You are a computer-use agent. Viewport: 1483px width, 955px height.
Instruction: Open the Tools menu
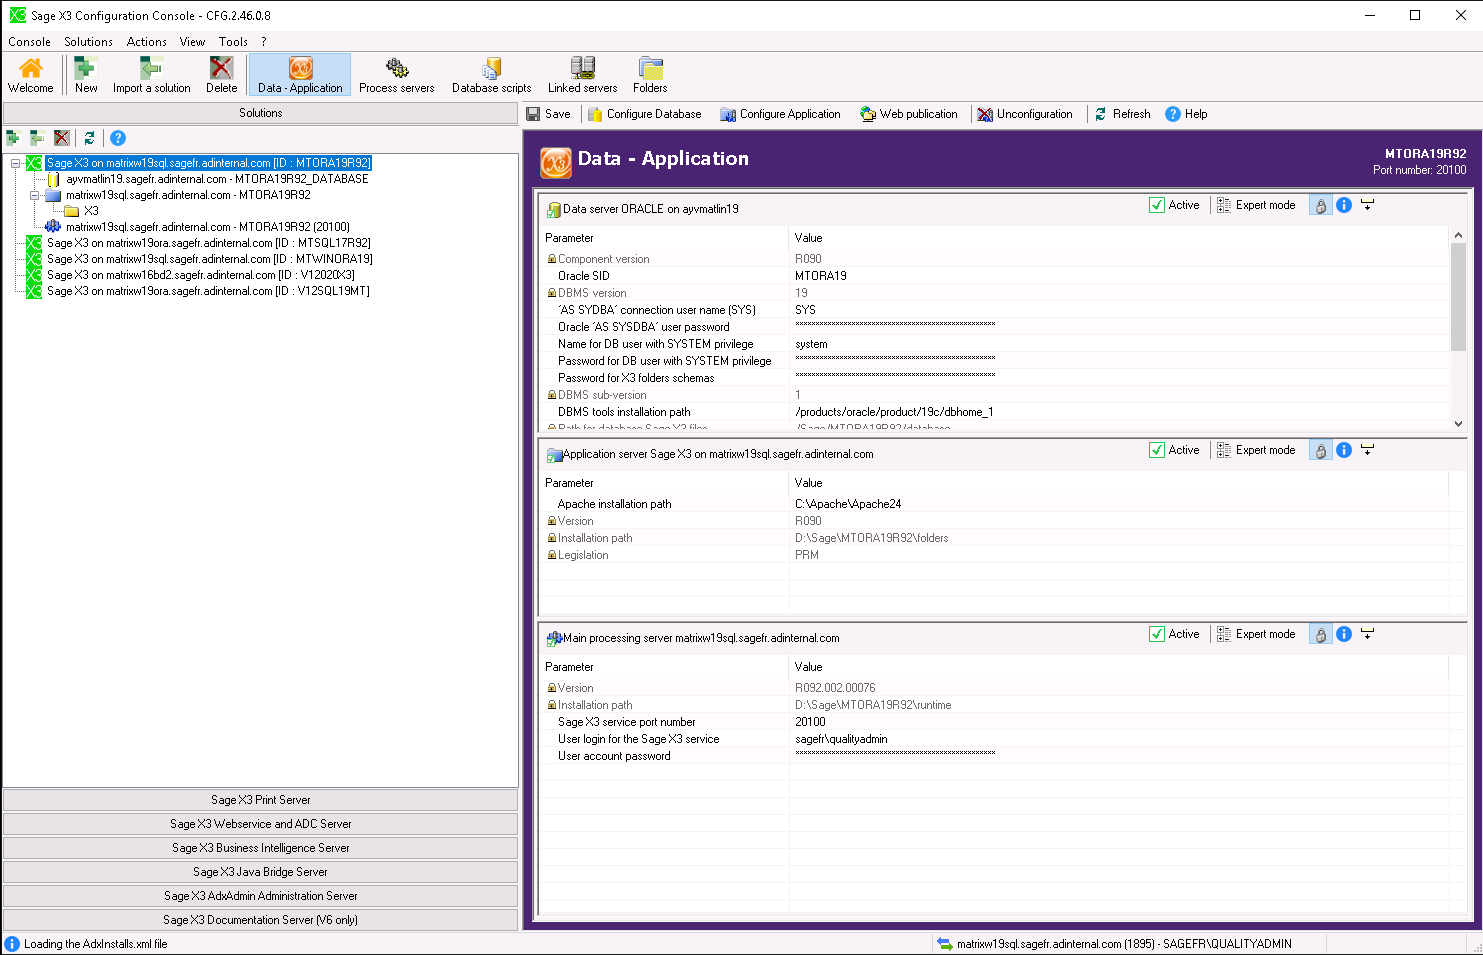[233, 42]
